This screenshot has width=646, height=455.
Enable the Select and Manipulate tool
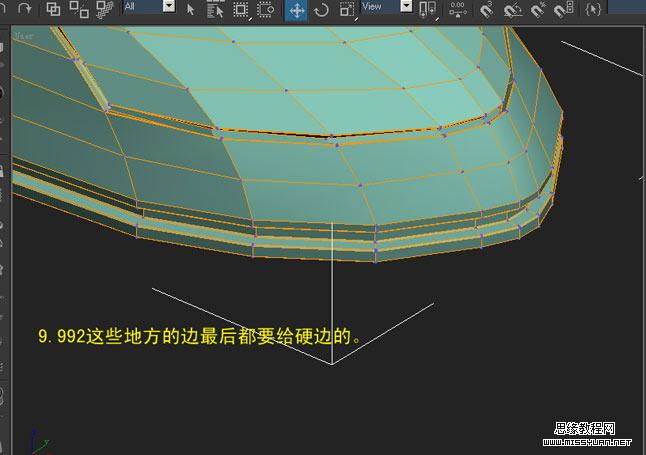click(458, 9)
